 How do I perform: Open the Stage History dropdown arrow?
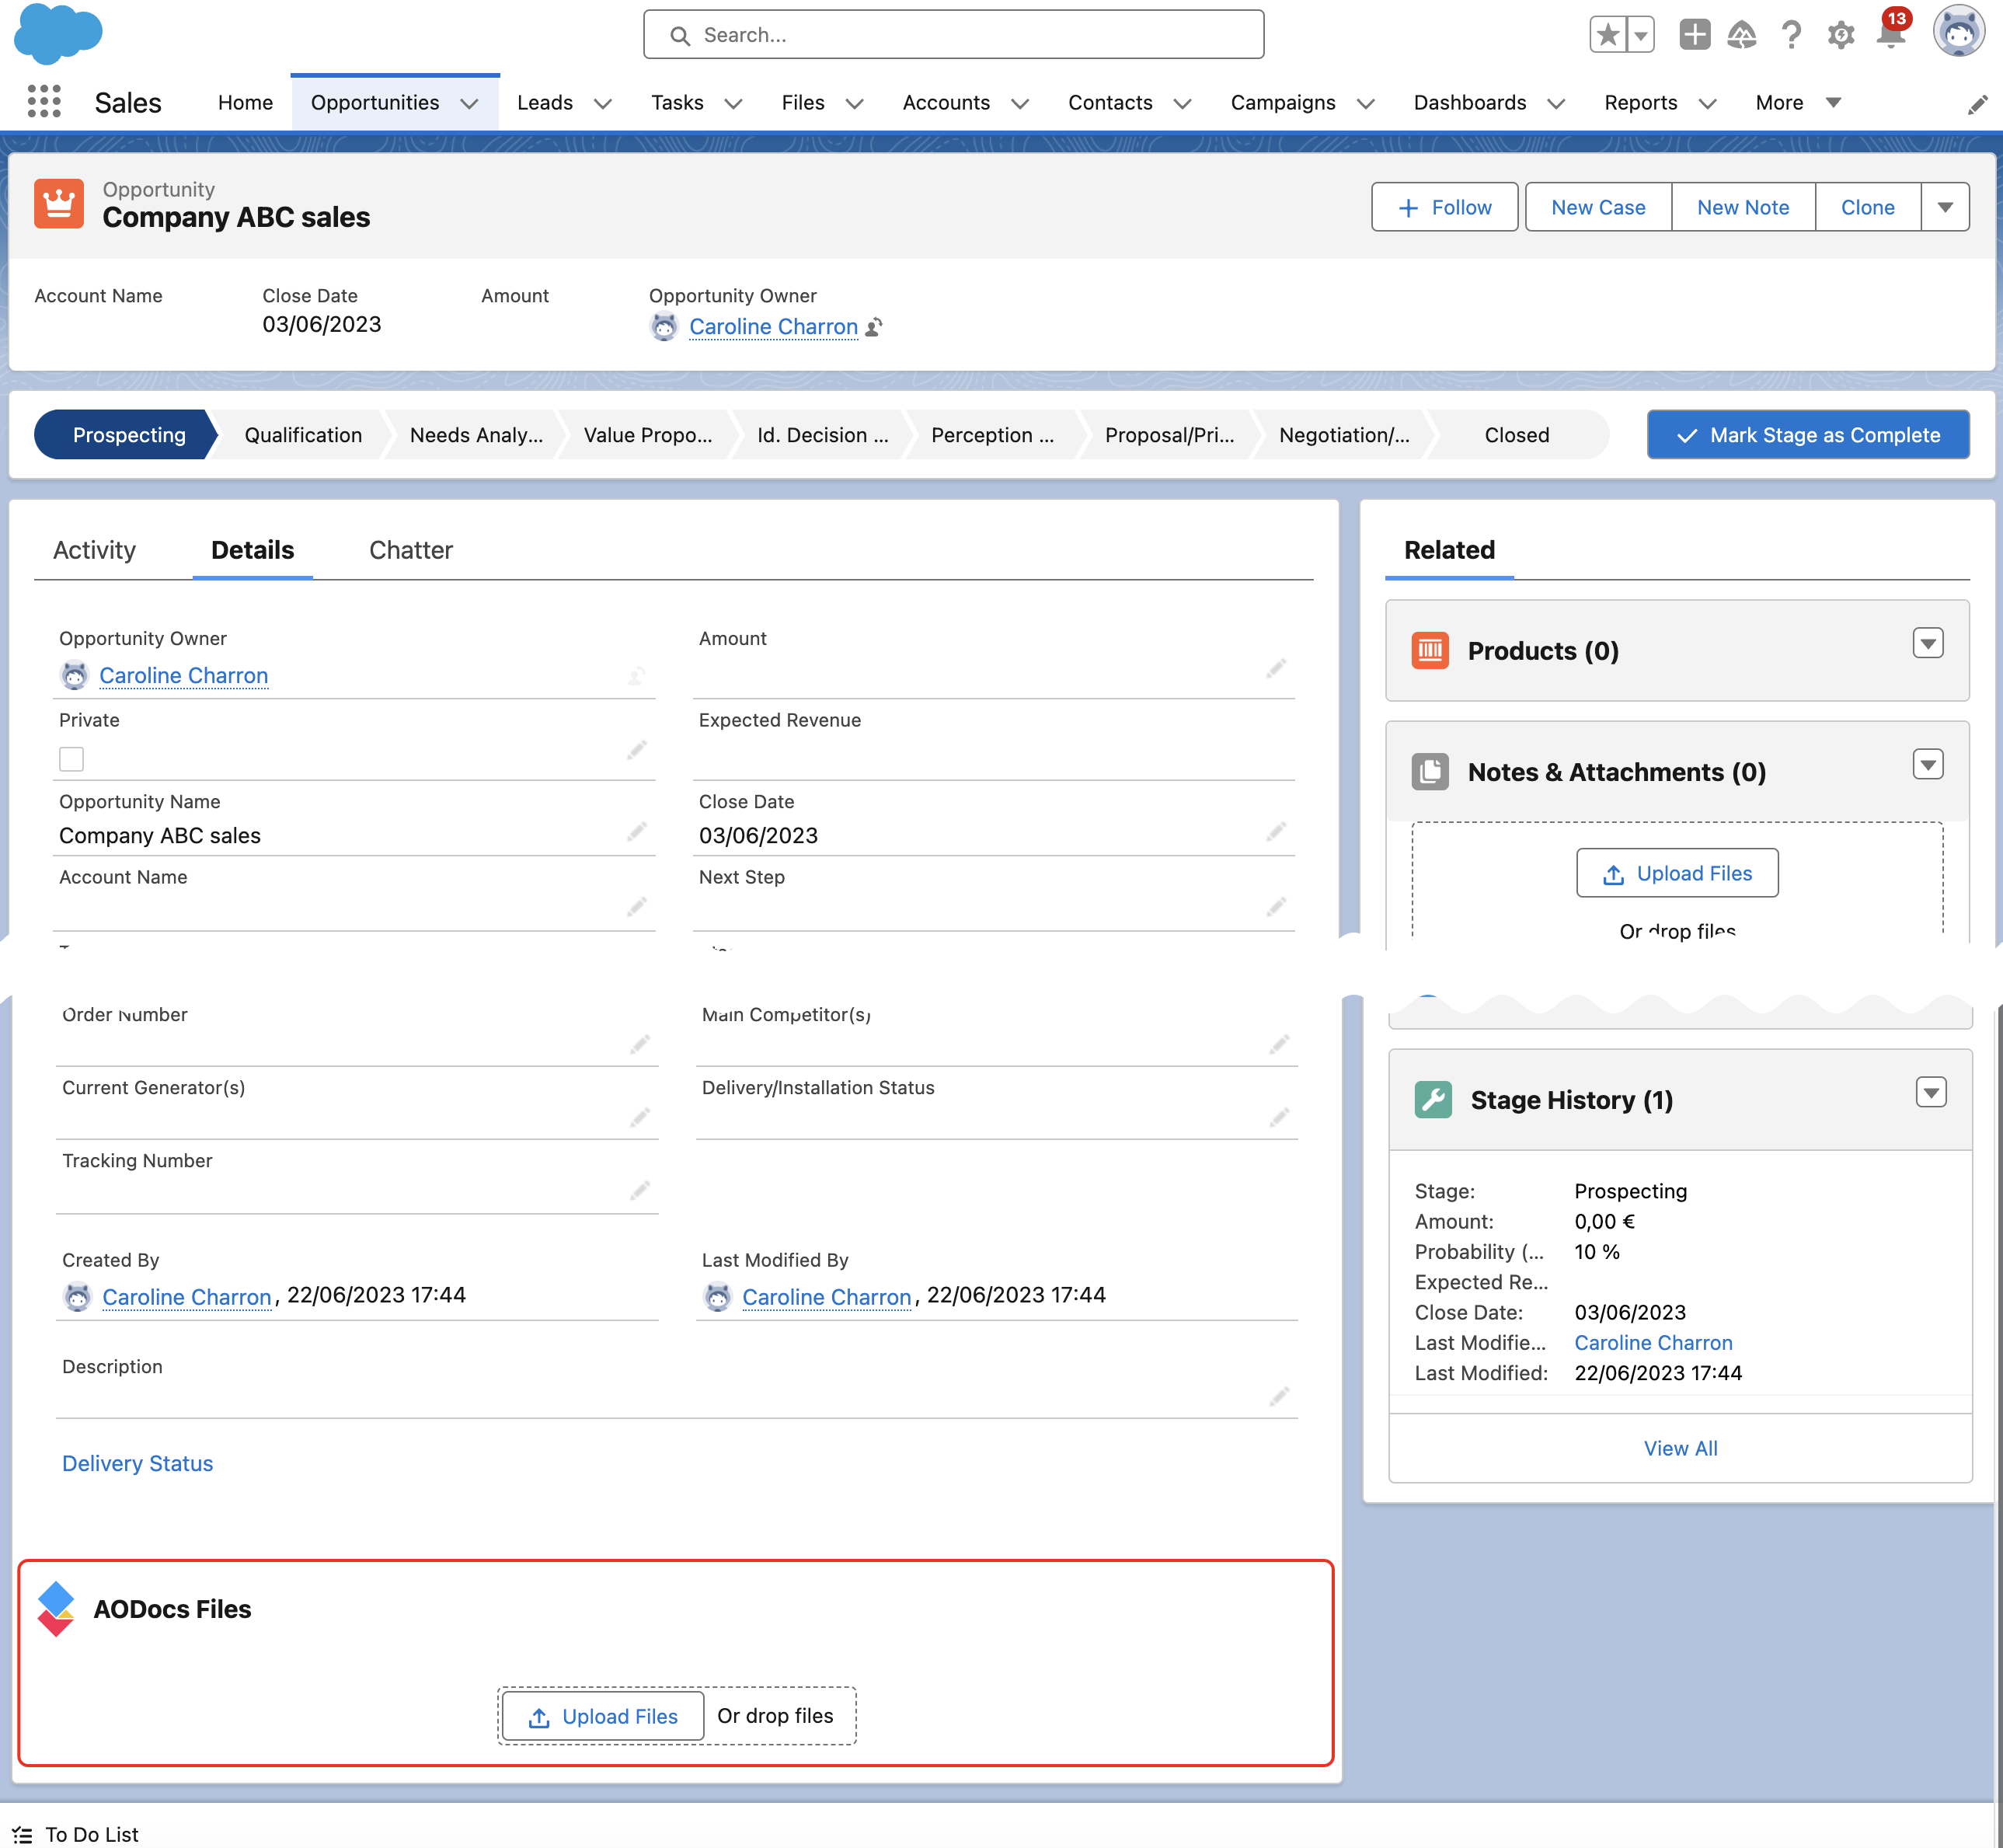click(1930, 1092)
